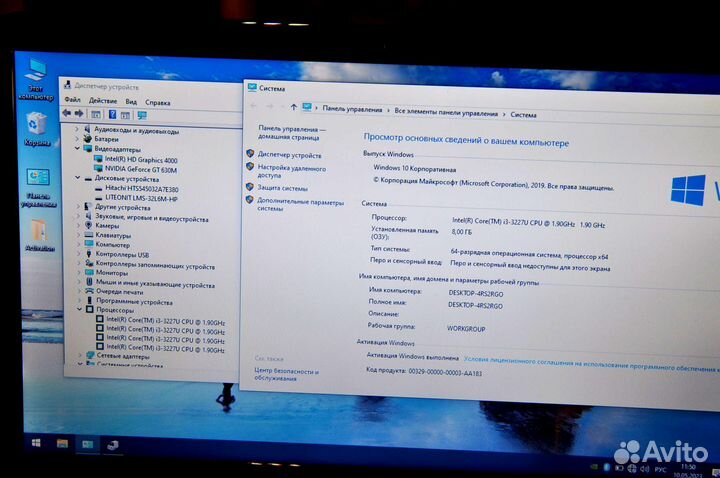The image size is (720, 478).
Task: Open the 'Этот компьютер' desktop icon
Action: click(36, 80)
